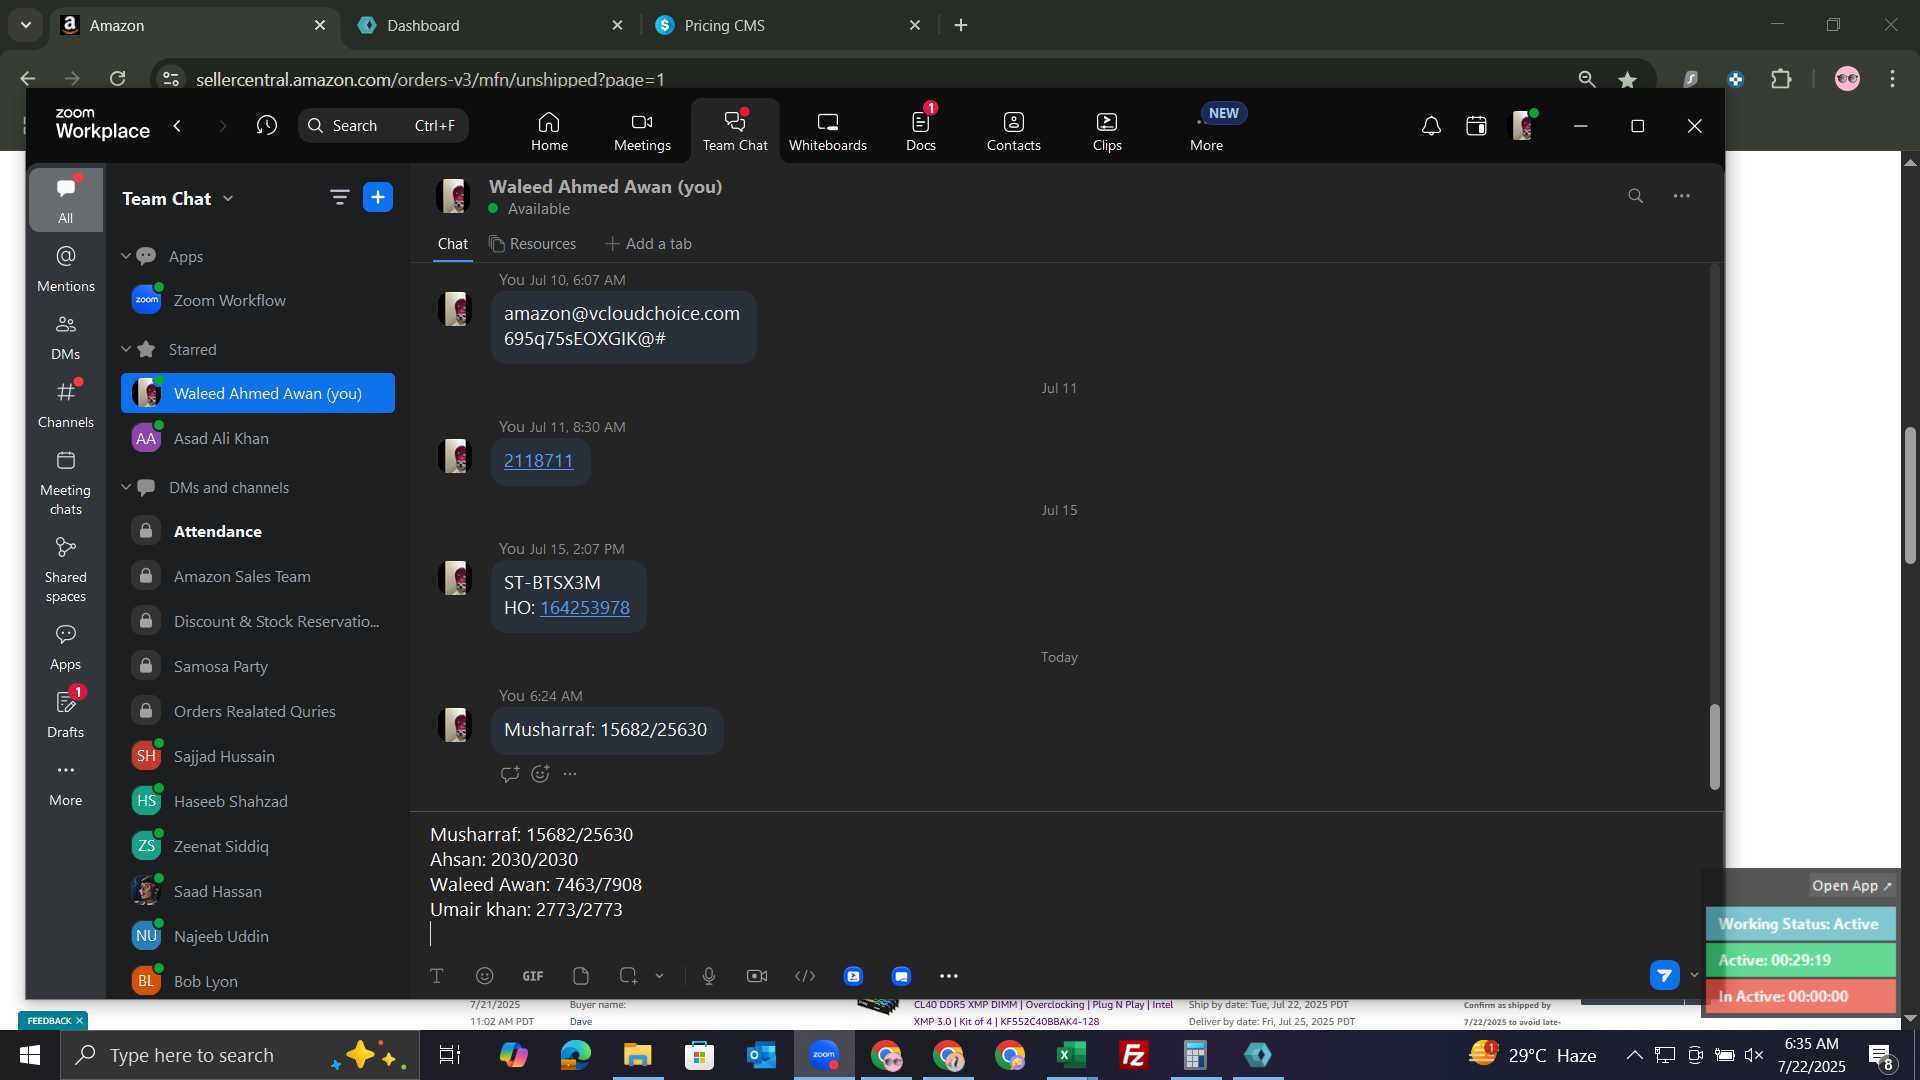Image resolution: width=1920 pixels, height=1080 pixels.
Task: Switch to the Resources tab
Action: (x=532, y=243)
